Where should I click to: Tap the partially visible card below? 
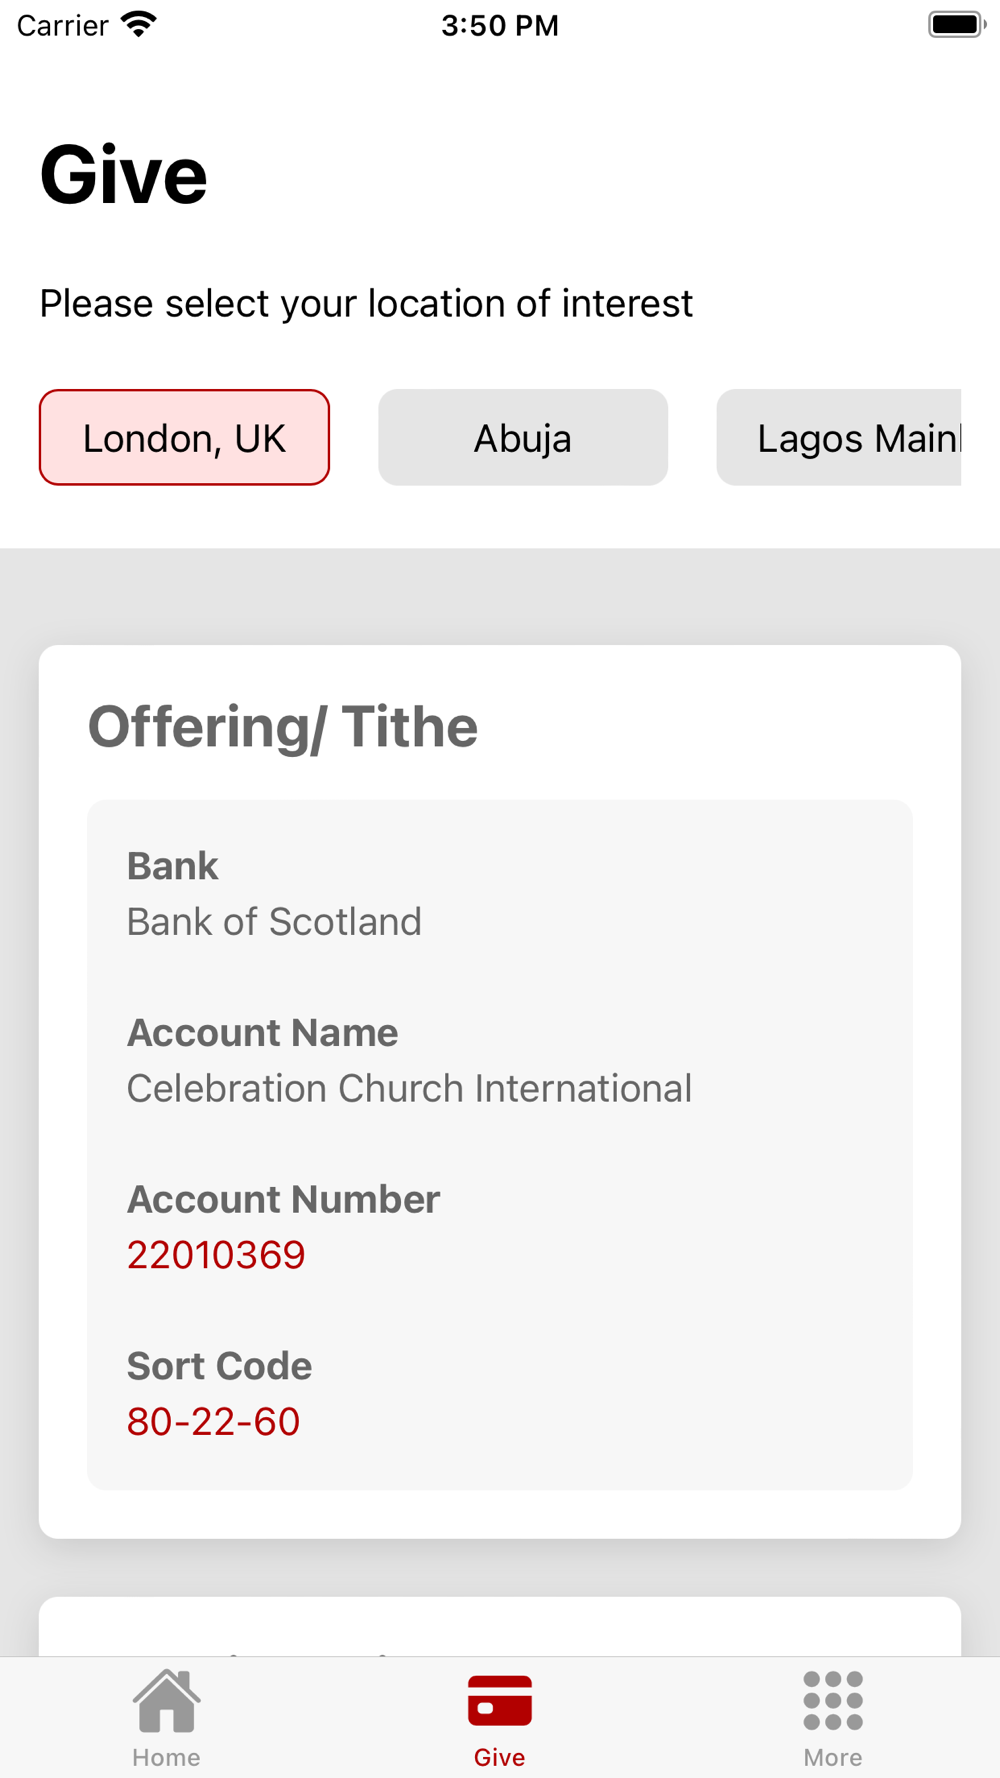[500, 1627]
